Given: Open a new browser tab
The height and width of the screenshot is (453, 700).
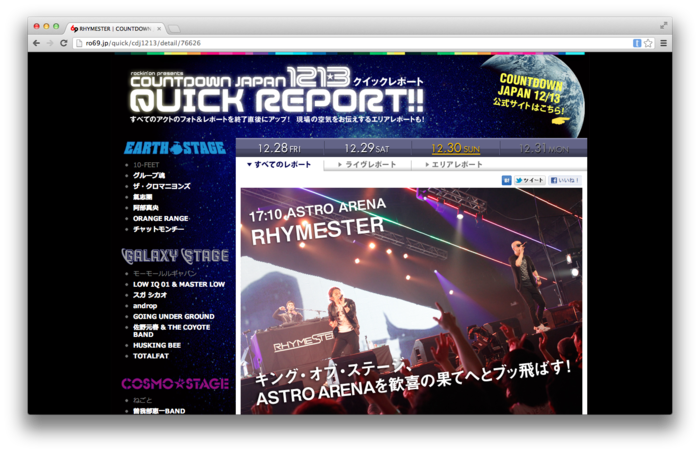Looking at the screenshot, I should [174, 29].
